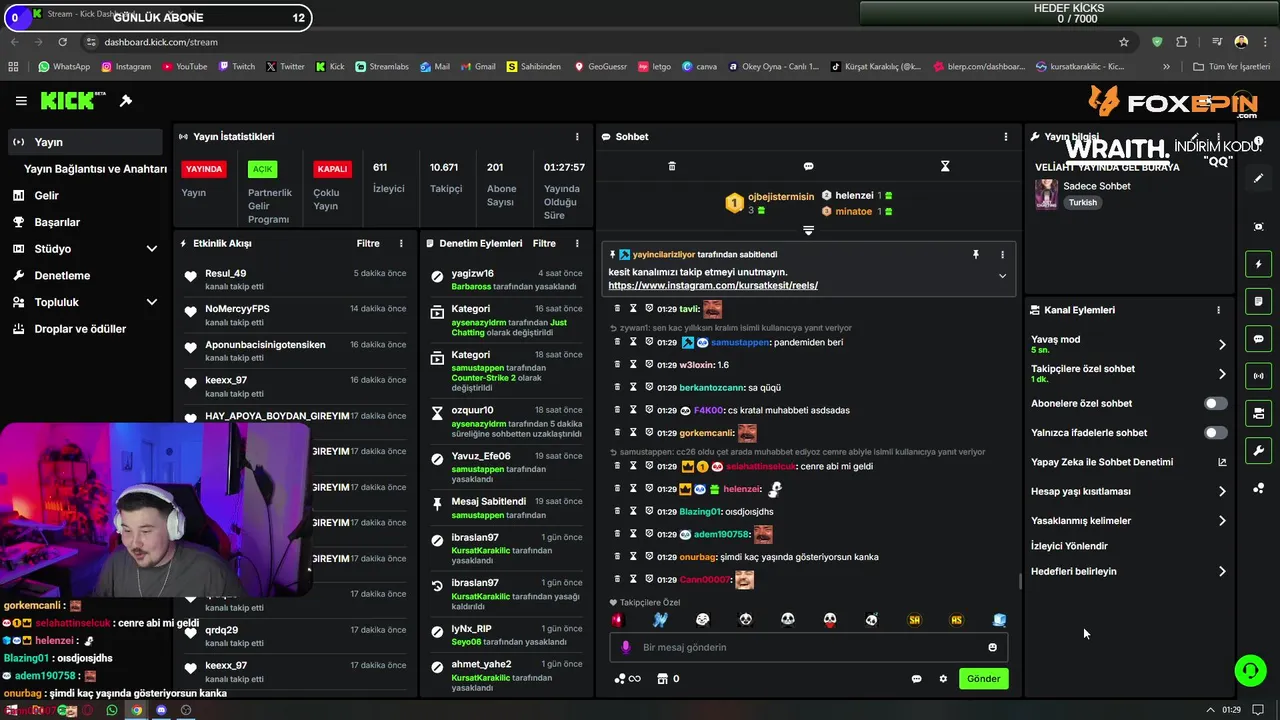Expand Hesap yaşı kısıtlaması
Screen dimensions: 1280x720
[x=1221, y=491]
